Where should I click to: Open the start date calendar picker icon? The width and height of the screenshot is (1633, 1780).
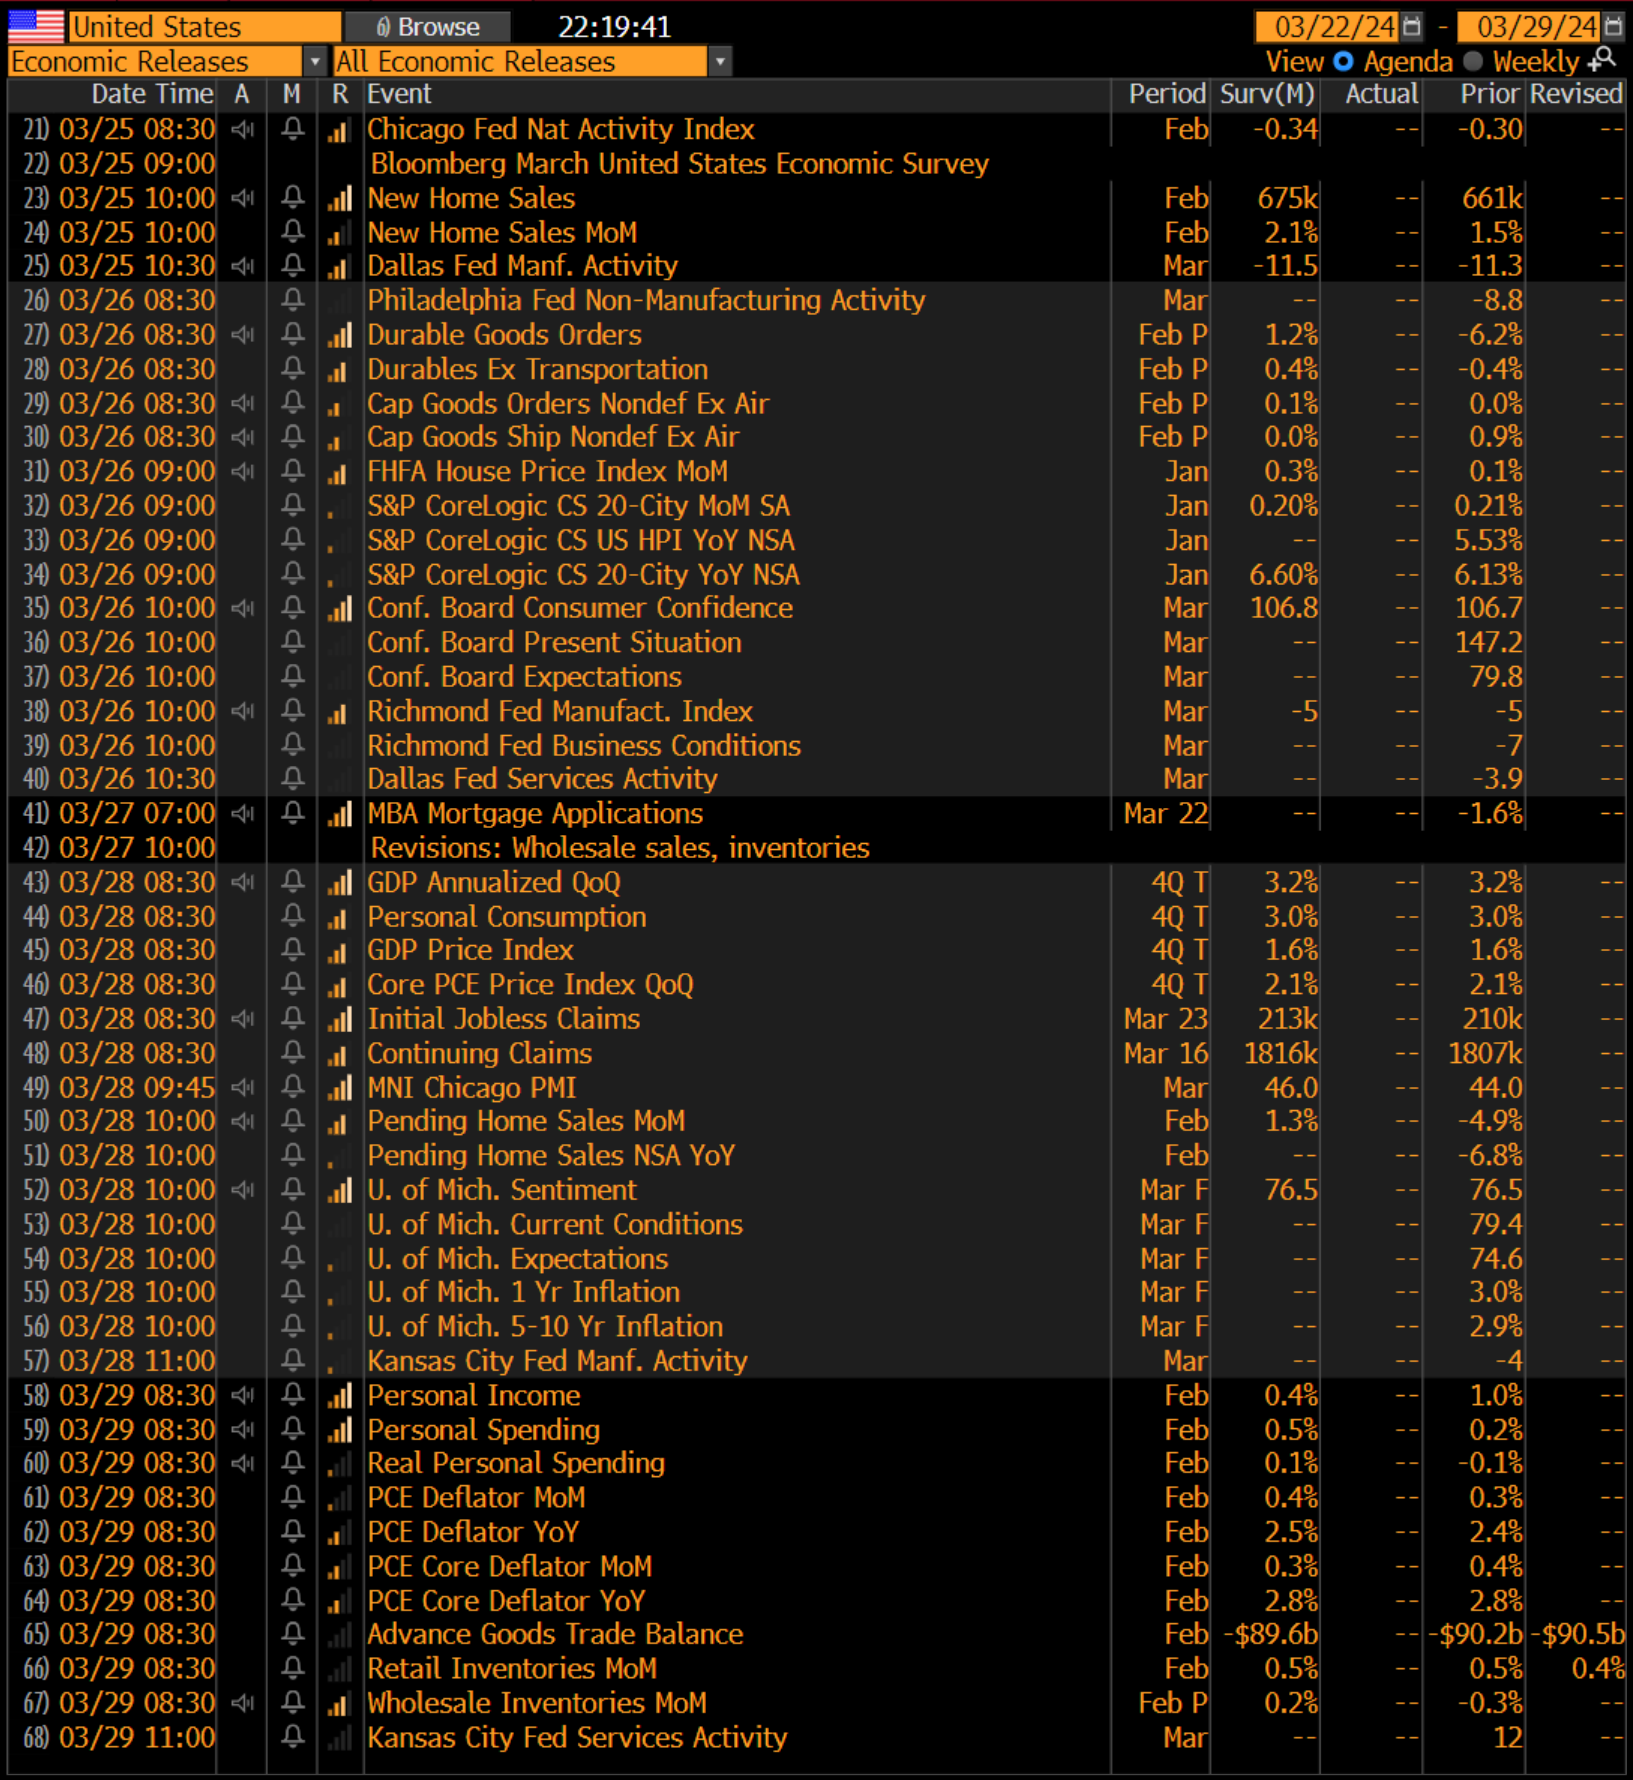1411,26
